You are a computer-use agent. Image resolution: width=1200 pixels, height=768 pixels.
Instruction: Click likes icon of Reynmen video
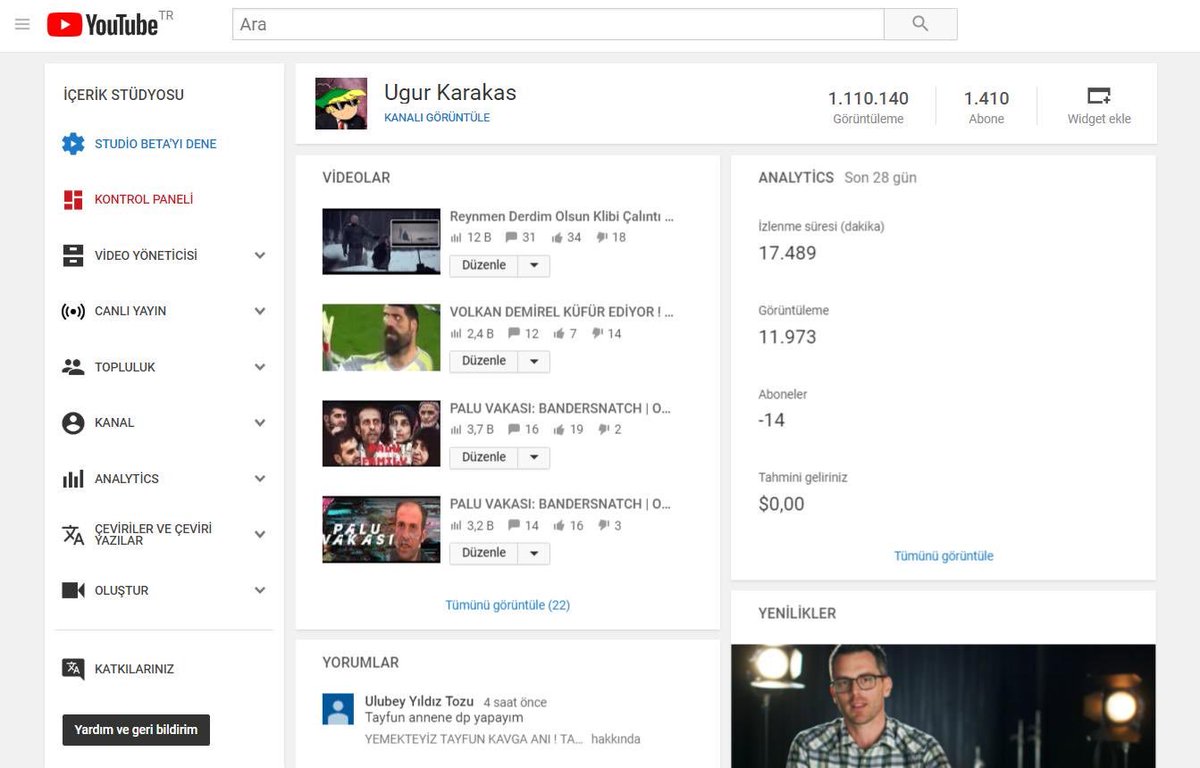(x=557, y=238)
